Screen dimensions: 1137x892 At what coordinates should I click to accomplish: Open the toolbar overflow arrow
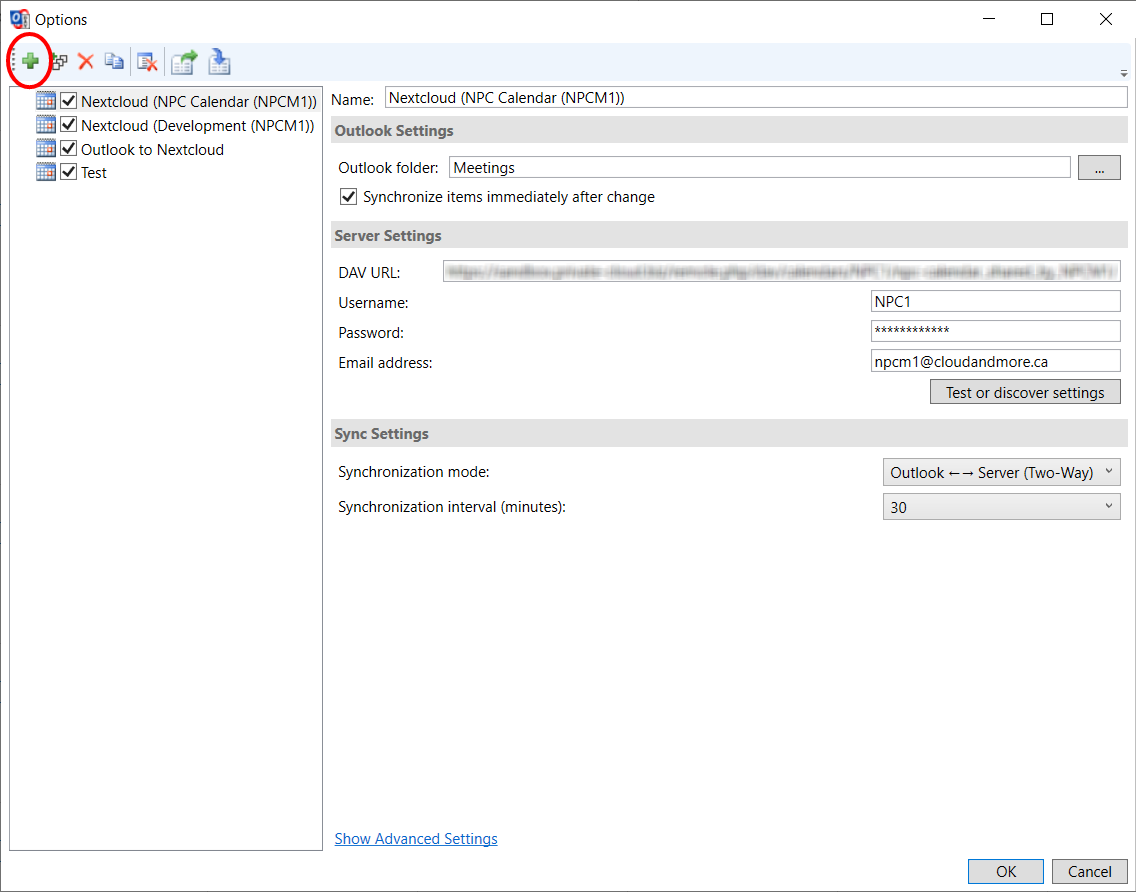1123,73
